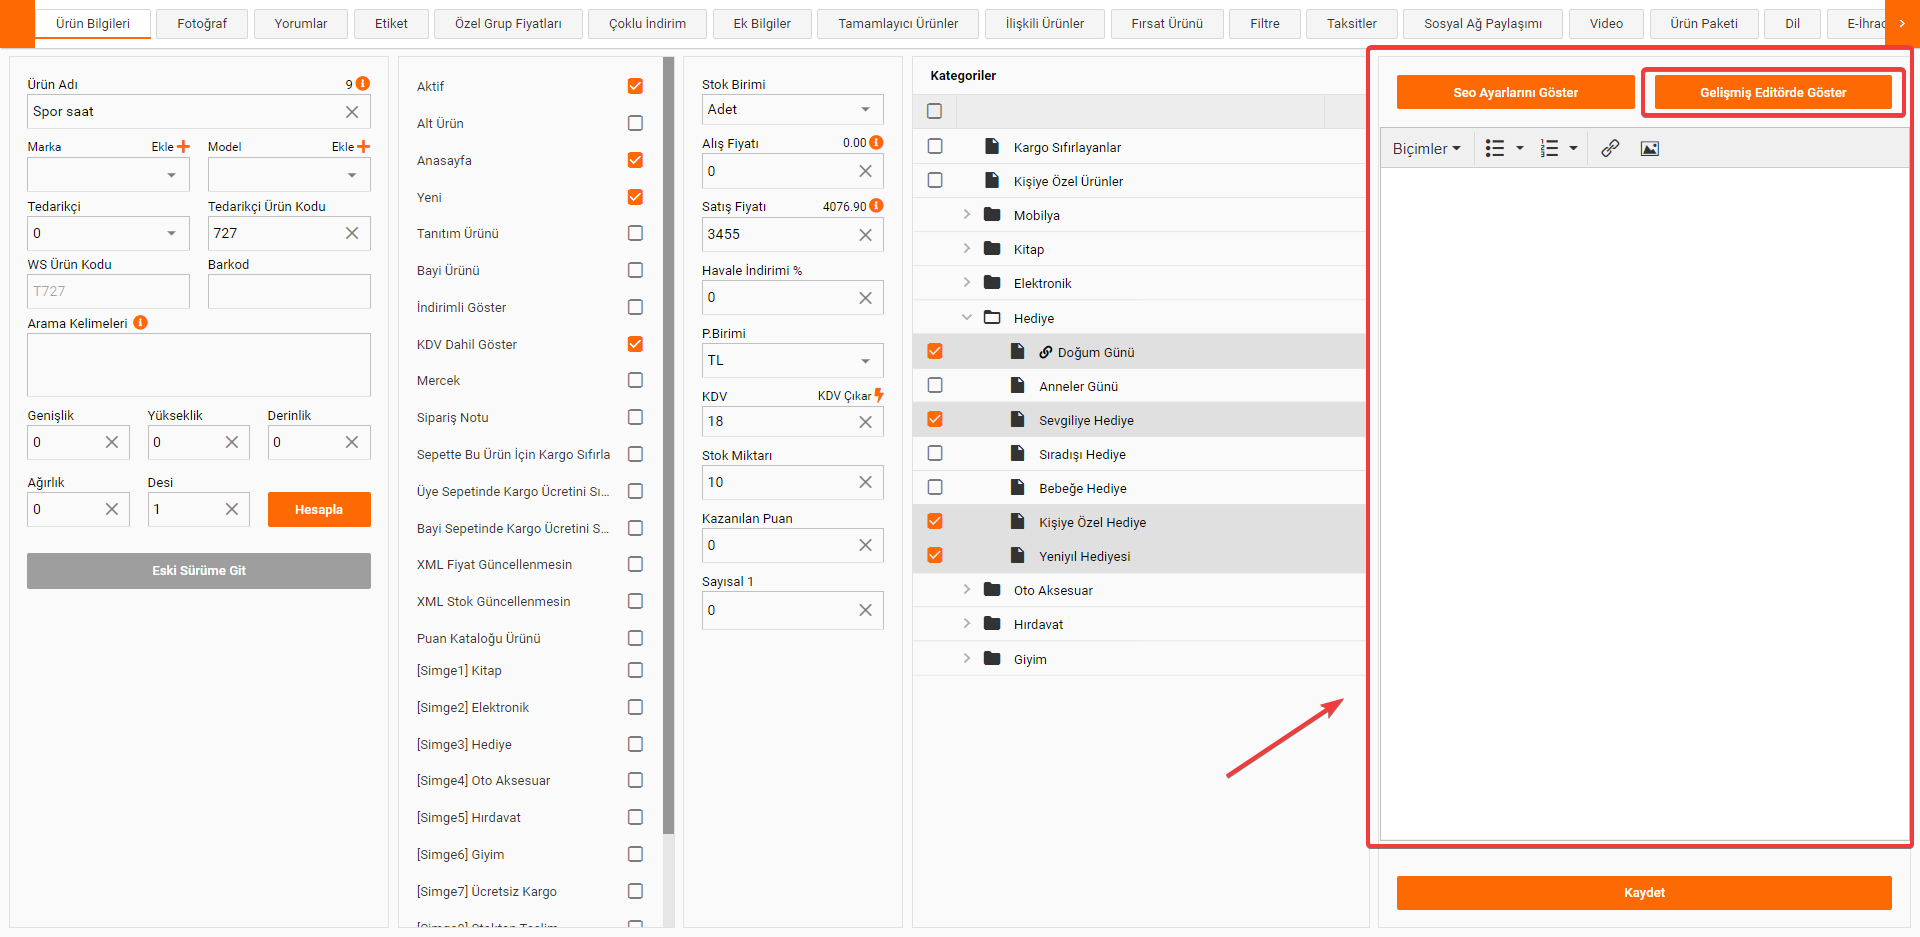The image size is (1920, 937).
Task: Expand the Mobilya category
Action: [x=967, y=214]
